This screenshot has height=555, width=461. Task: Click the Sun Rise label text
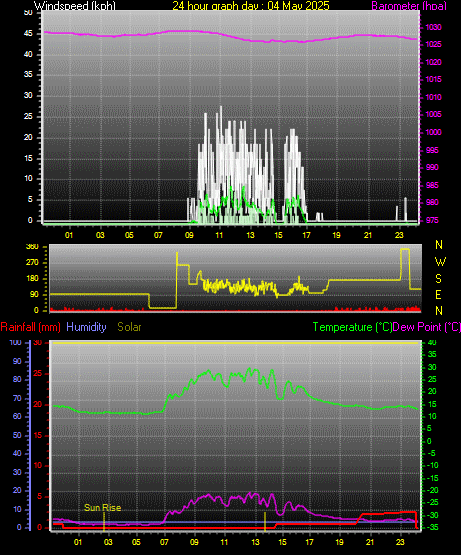[103, 508]
